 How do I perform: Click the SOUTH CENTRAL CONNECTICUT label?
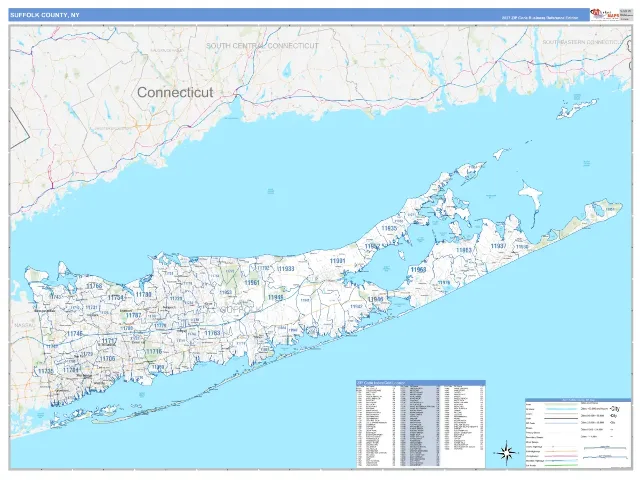tap(262, 46)
